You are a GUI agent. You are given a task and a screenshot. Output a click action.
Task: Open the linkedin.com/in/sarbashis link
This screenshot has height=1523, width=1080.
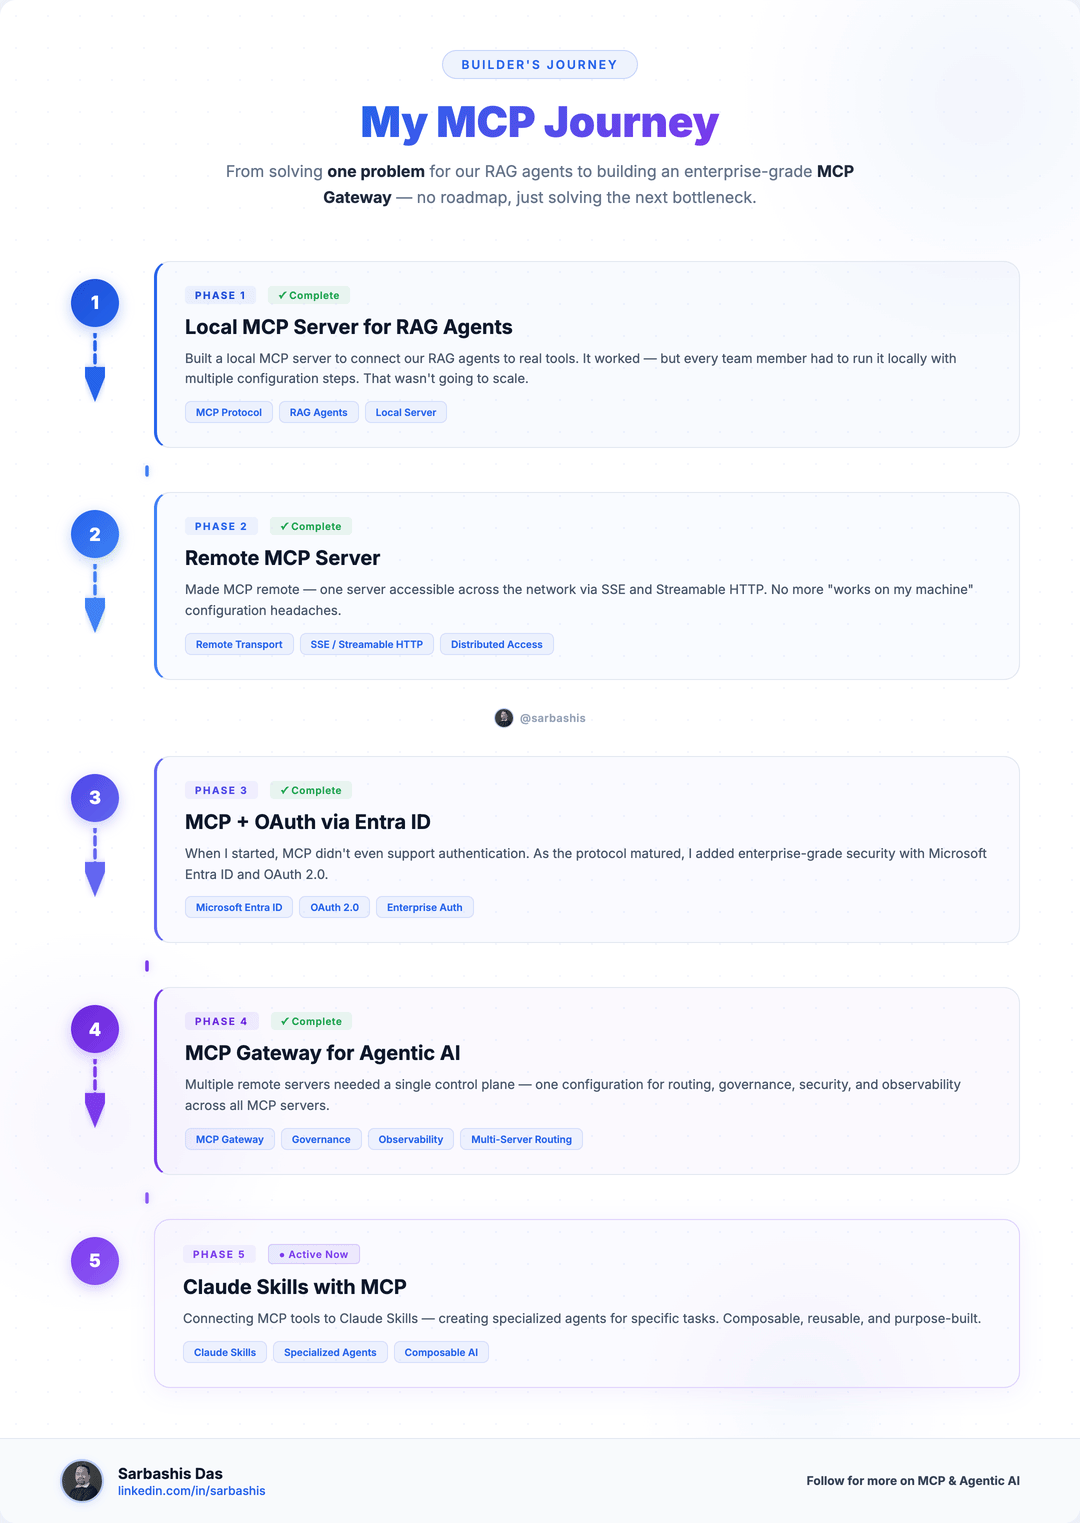coord(192,1491)
